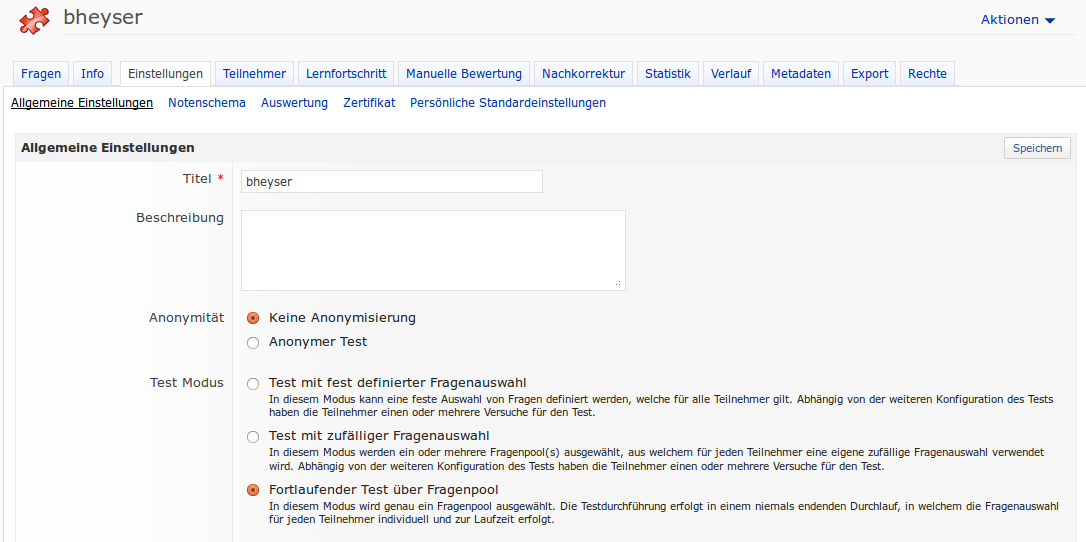Open the Aktionen dropdown menu
This screenshot has height=542, width=1086.
1017,20
